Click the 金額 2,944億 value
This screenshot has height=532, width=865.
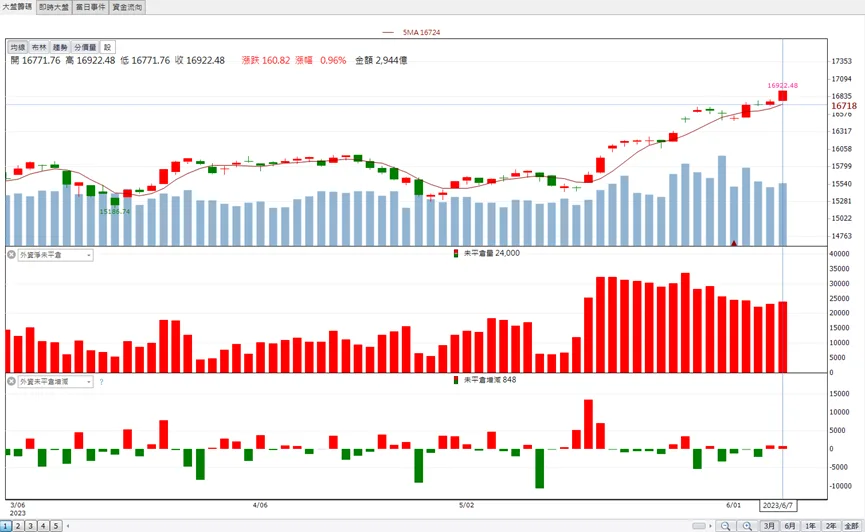click(381, 61)
